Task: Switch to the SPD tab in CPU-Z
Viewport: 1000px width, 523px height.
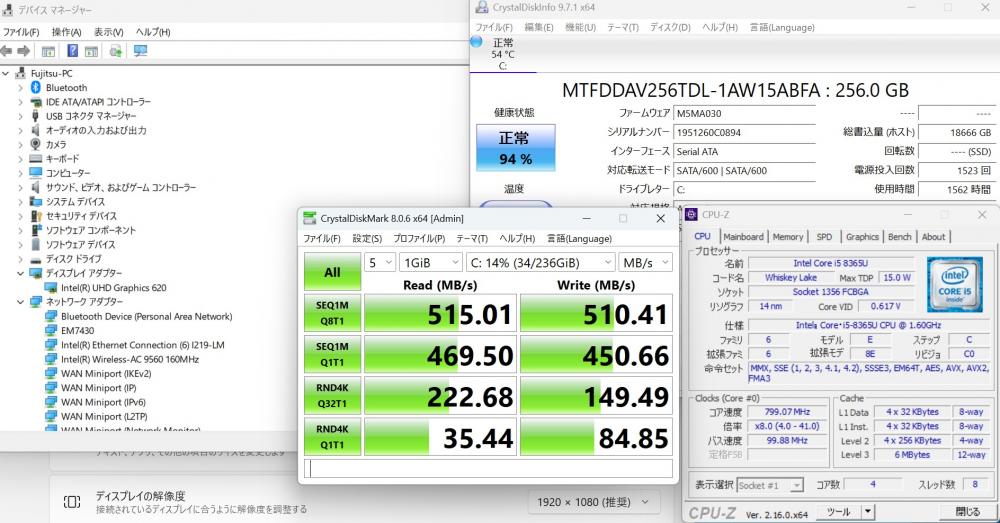Action: [824, 237]
